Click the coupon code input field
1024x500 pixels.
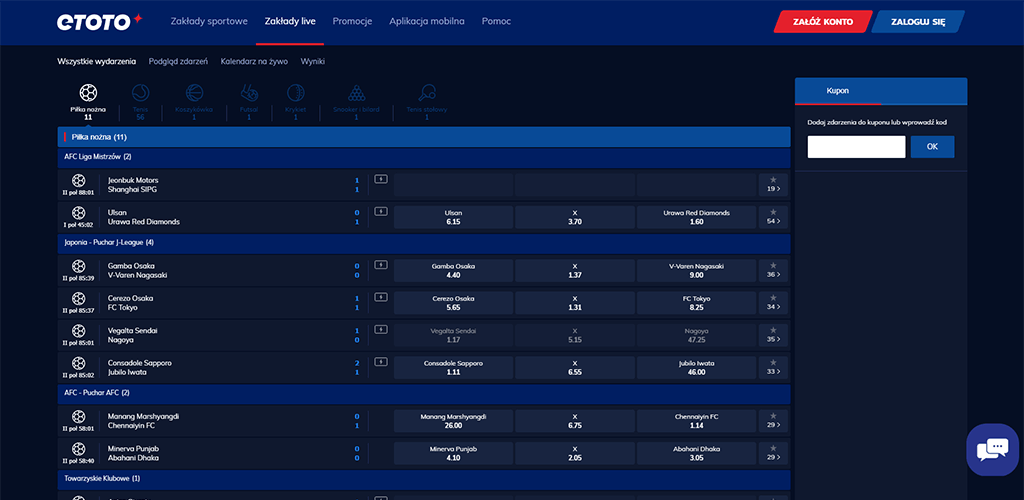tap(856, 147)
